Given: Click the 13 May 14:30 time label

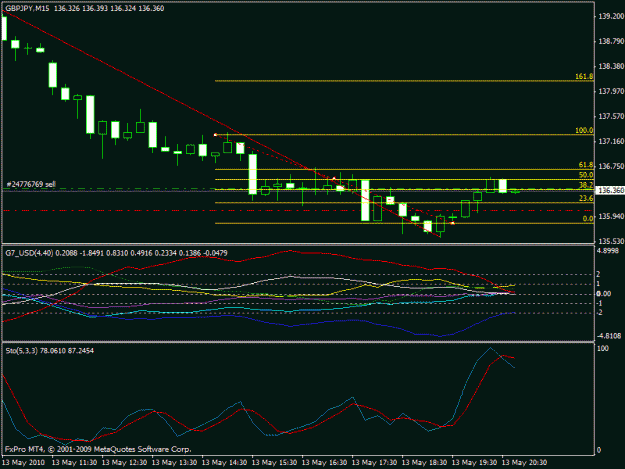Looking at the screenshot, I should (x=224, y=462).
